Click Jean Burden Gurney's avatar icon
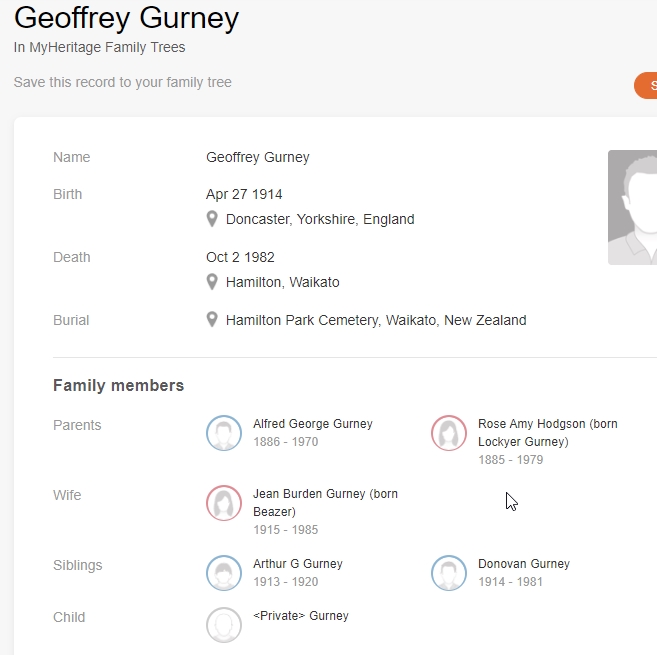Image resolution: width=657 pixels, height=655 pixels. pyautogui.click(x=224, y=503)
